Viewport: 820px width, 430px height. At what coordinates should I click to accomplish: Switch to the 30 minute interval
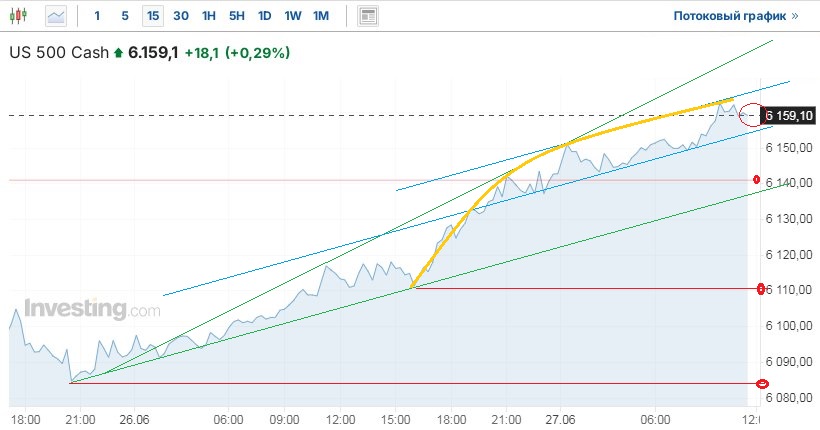click(x=180, y=16)
